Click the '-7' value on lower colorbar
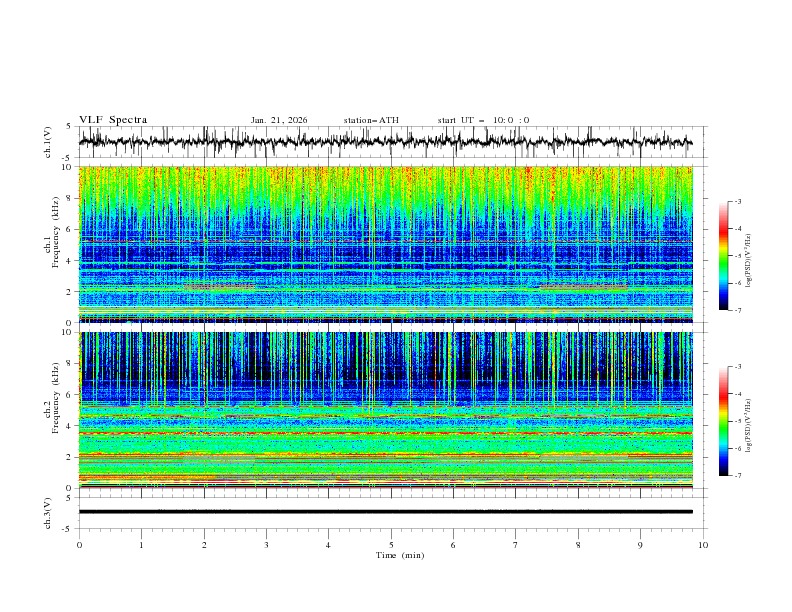792x612 pixels. click(737, 476)
